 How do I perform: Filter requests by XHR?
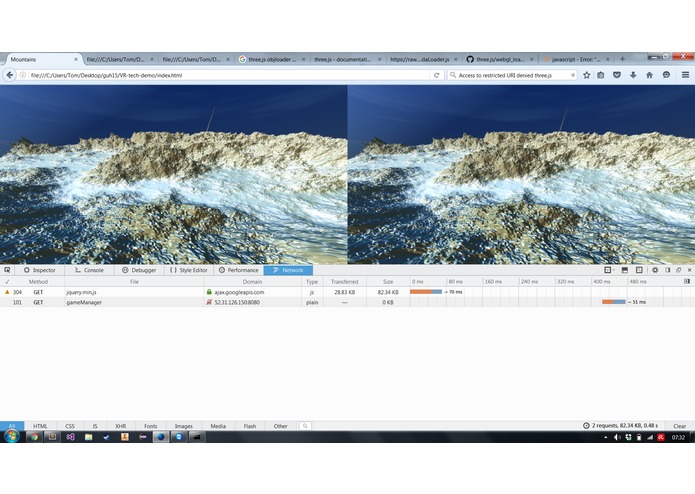pyautogui.click(x=121, y=426)
